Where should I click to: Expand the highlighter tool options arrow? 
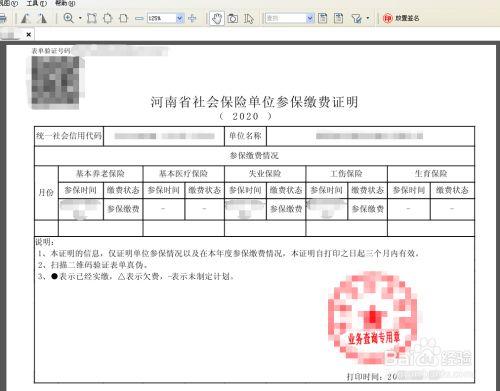click(x=368, y=18)
